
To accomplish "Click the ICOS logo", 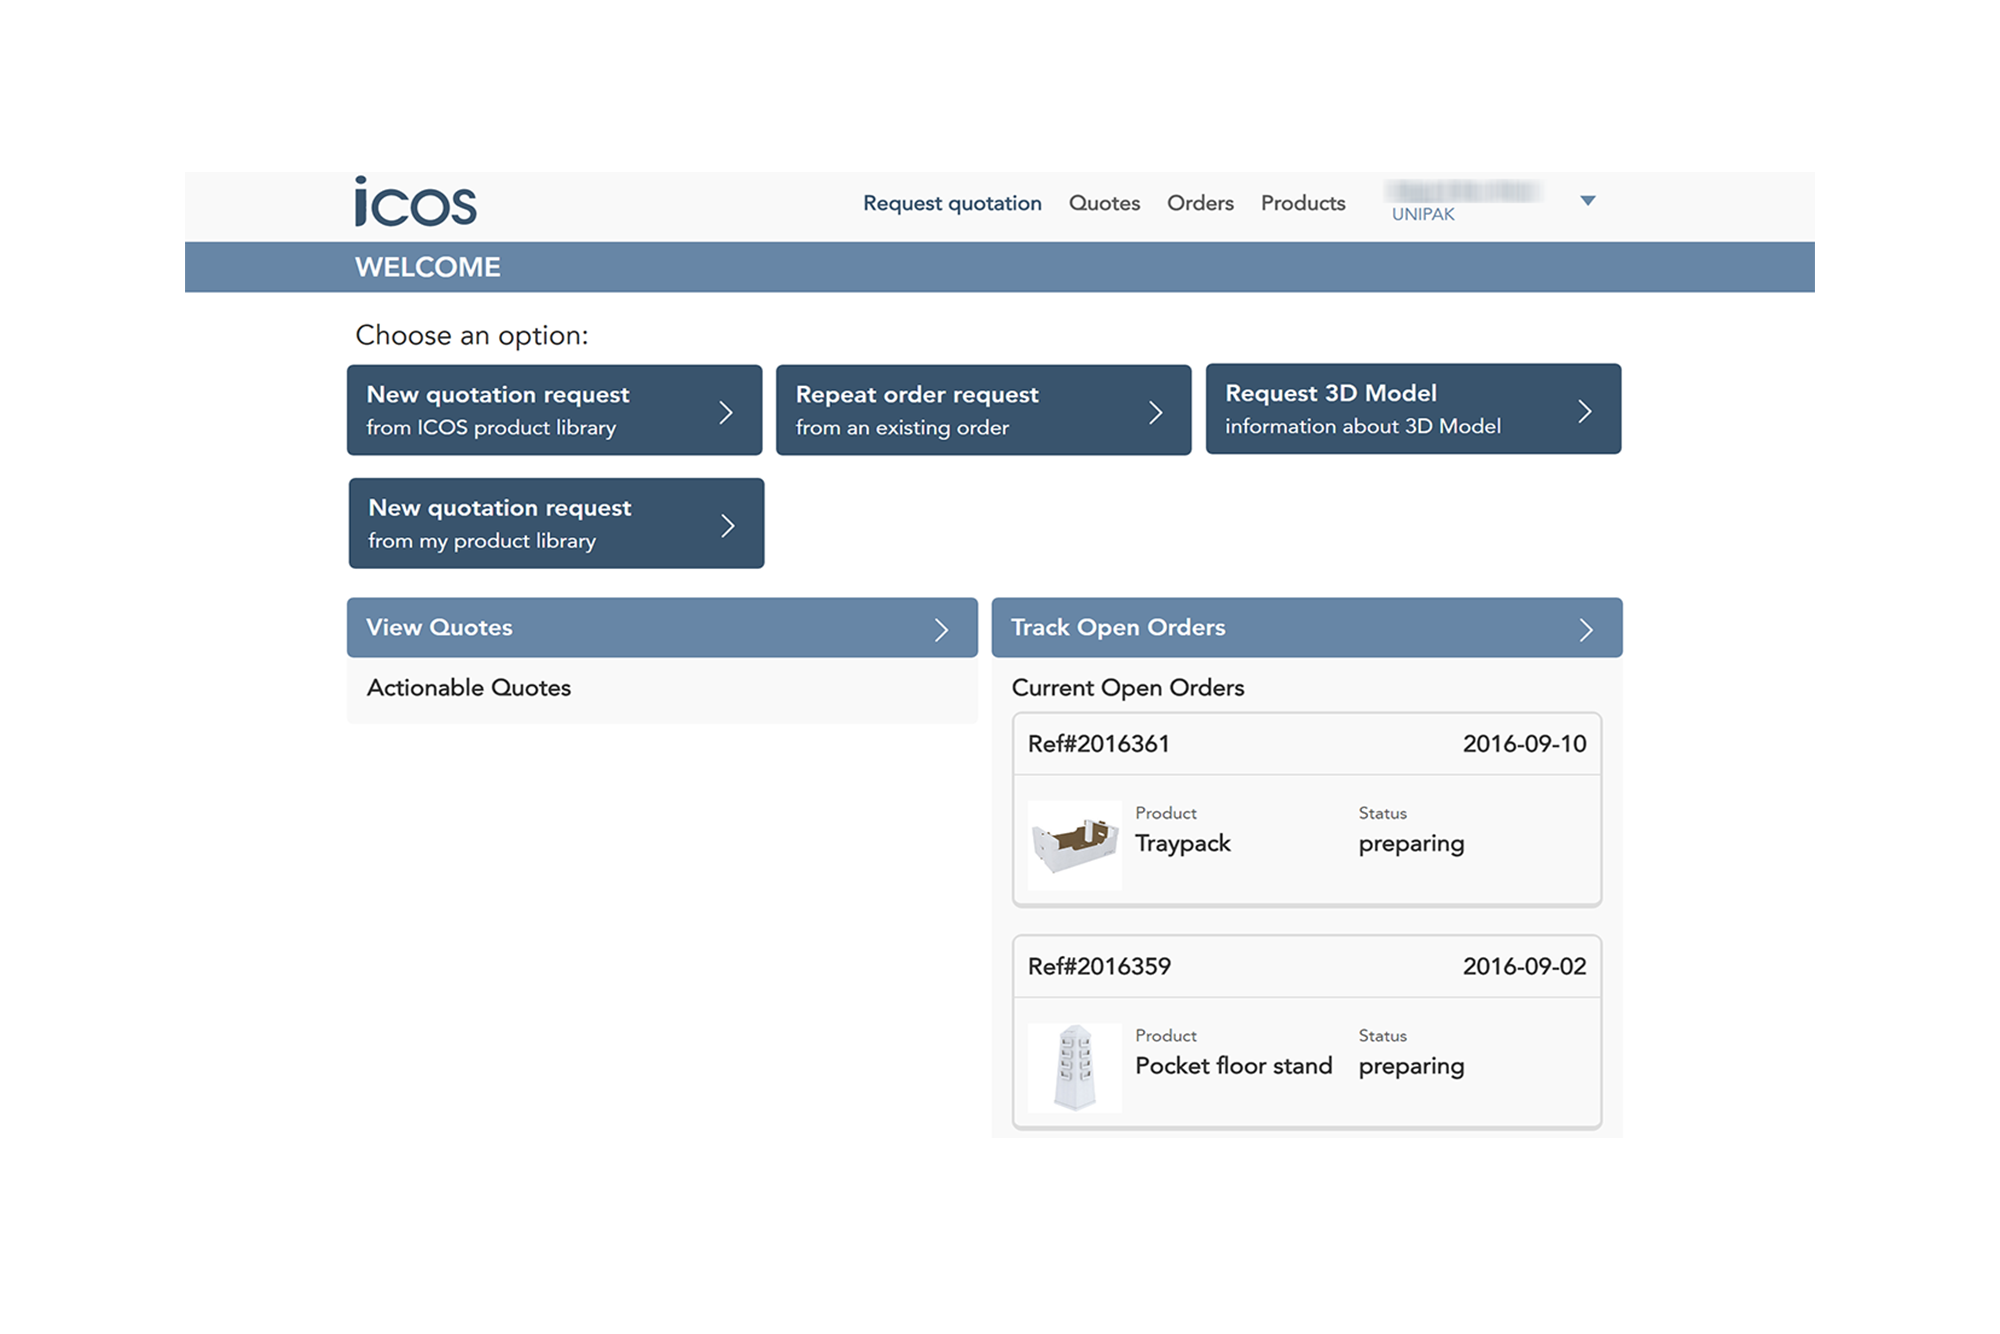I will point(415,202).
